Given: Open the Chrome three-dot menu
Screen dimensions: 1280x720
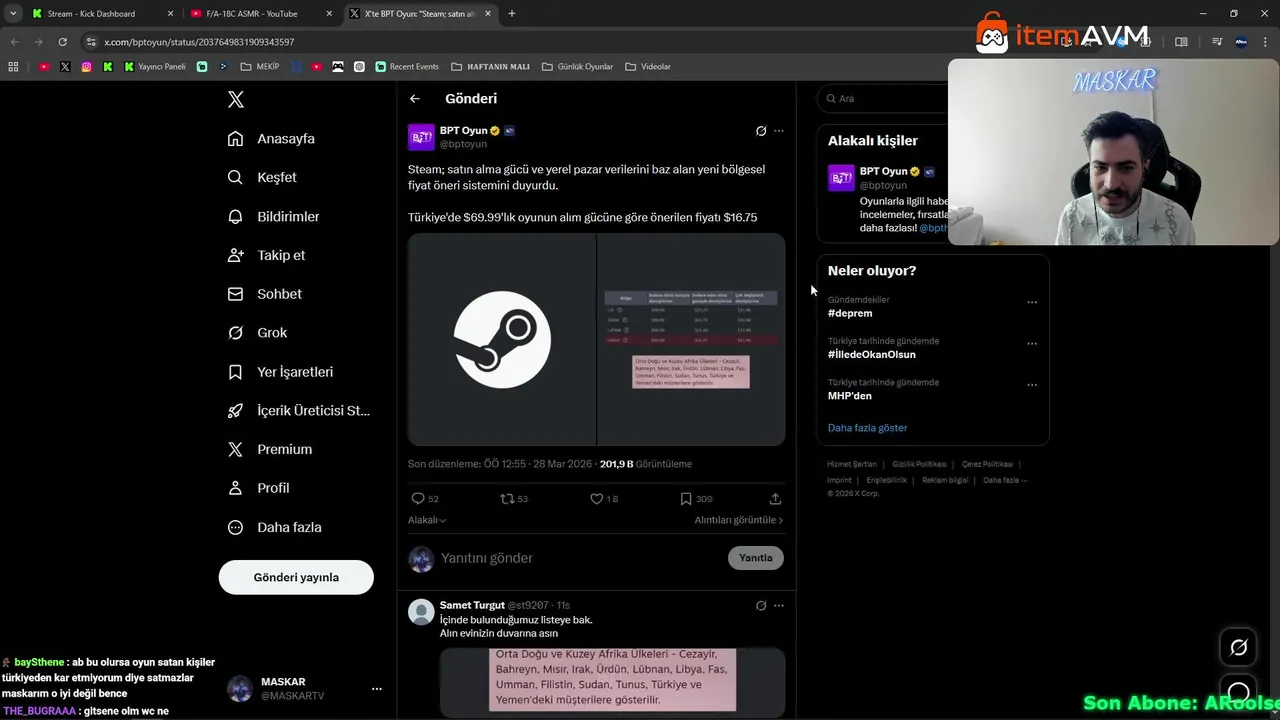Looking at the screenshot, I should tap(1264, 42).
